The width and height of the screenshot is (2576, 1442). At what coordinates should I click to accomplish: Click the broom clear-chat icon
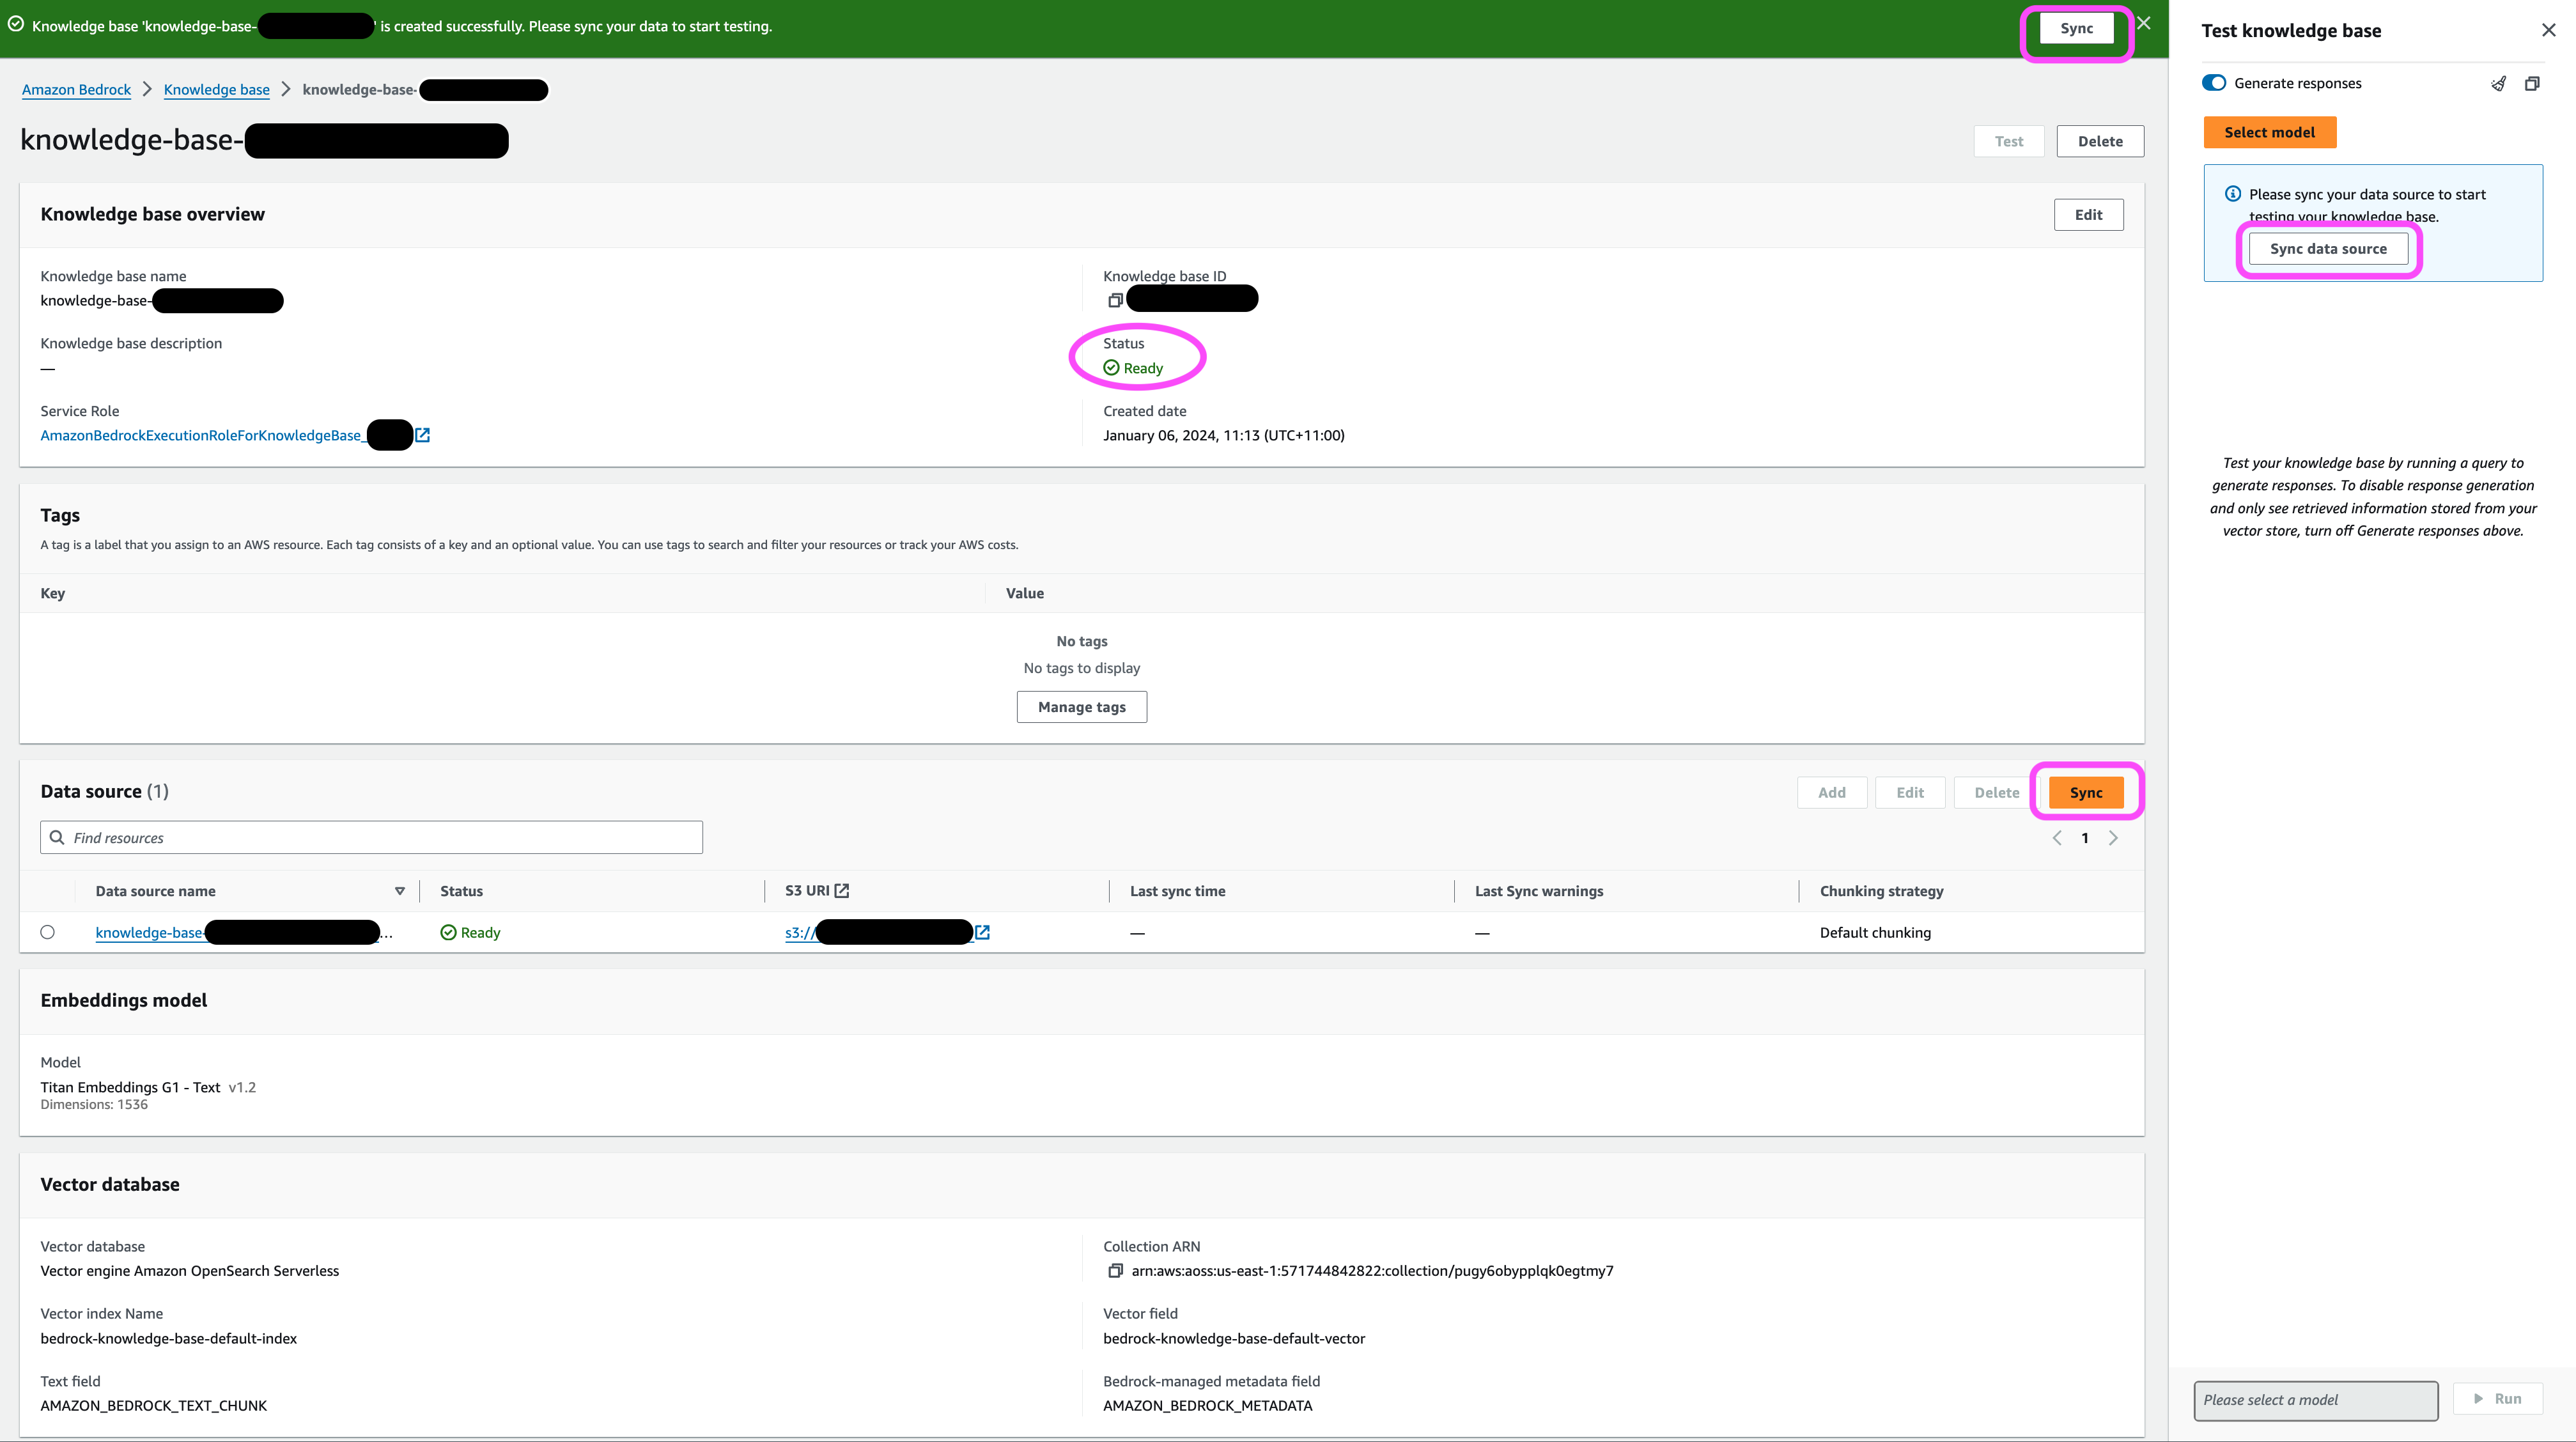2498,83
